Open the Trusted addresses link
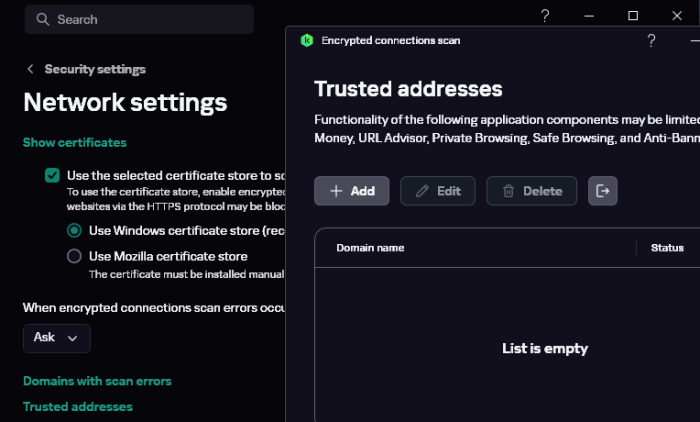The width and height of the screenshot is (700, 422). pyautogui.click(x=77, y=406)
